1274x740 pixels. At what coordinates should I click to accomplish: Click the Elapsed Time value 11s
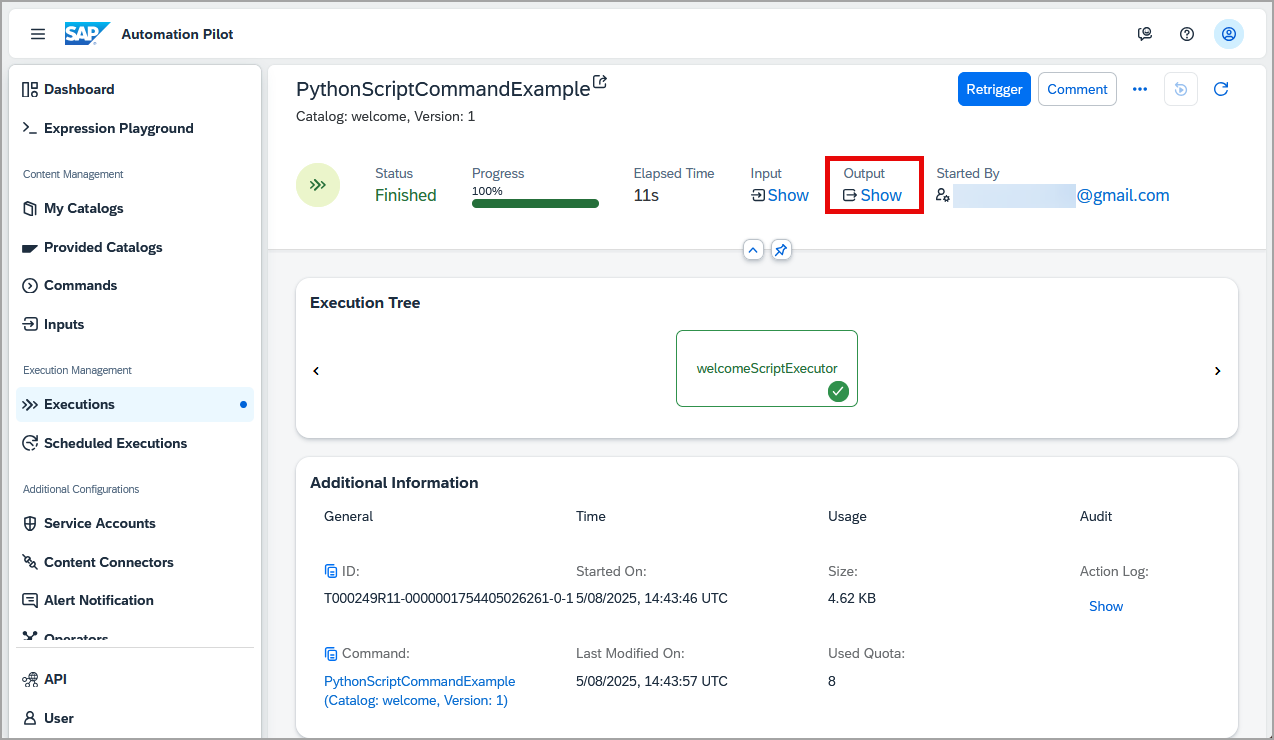tap(646, 195)
